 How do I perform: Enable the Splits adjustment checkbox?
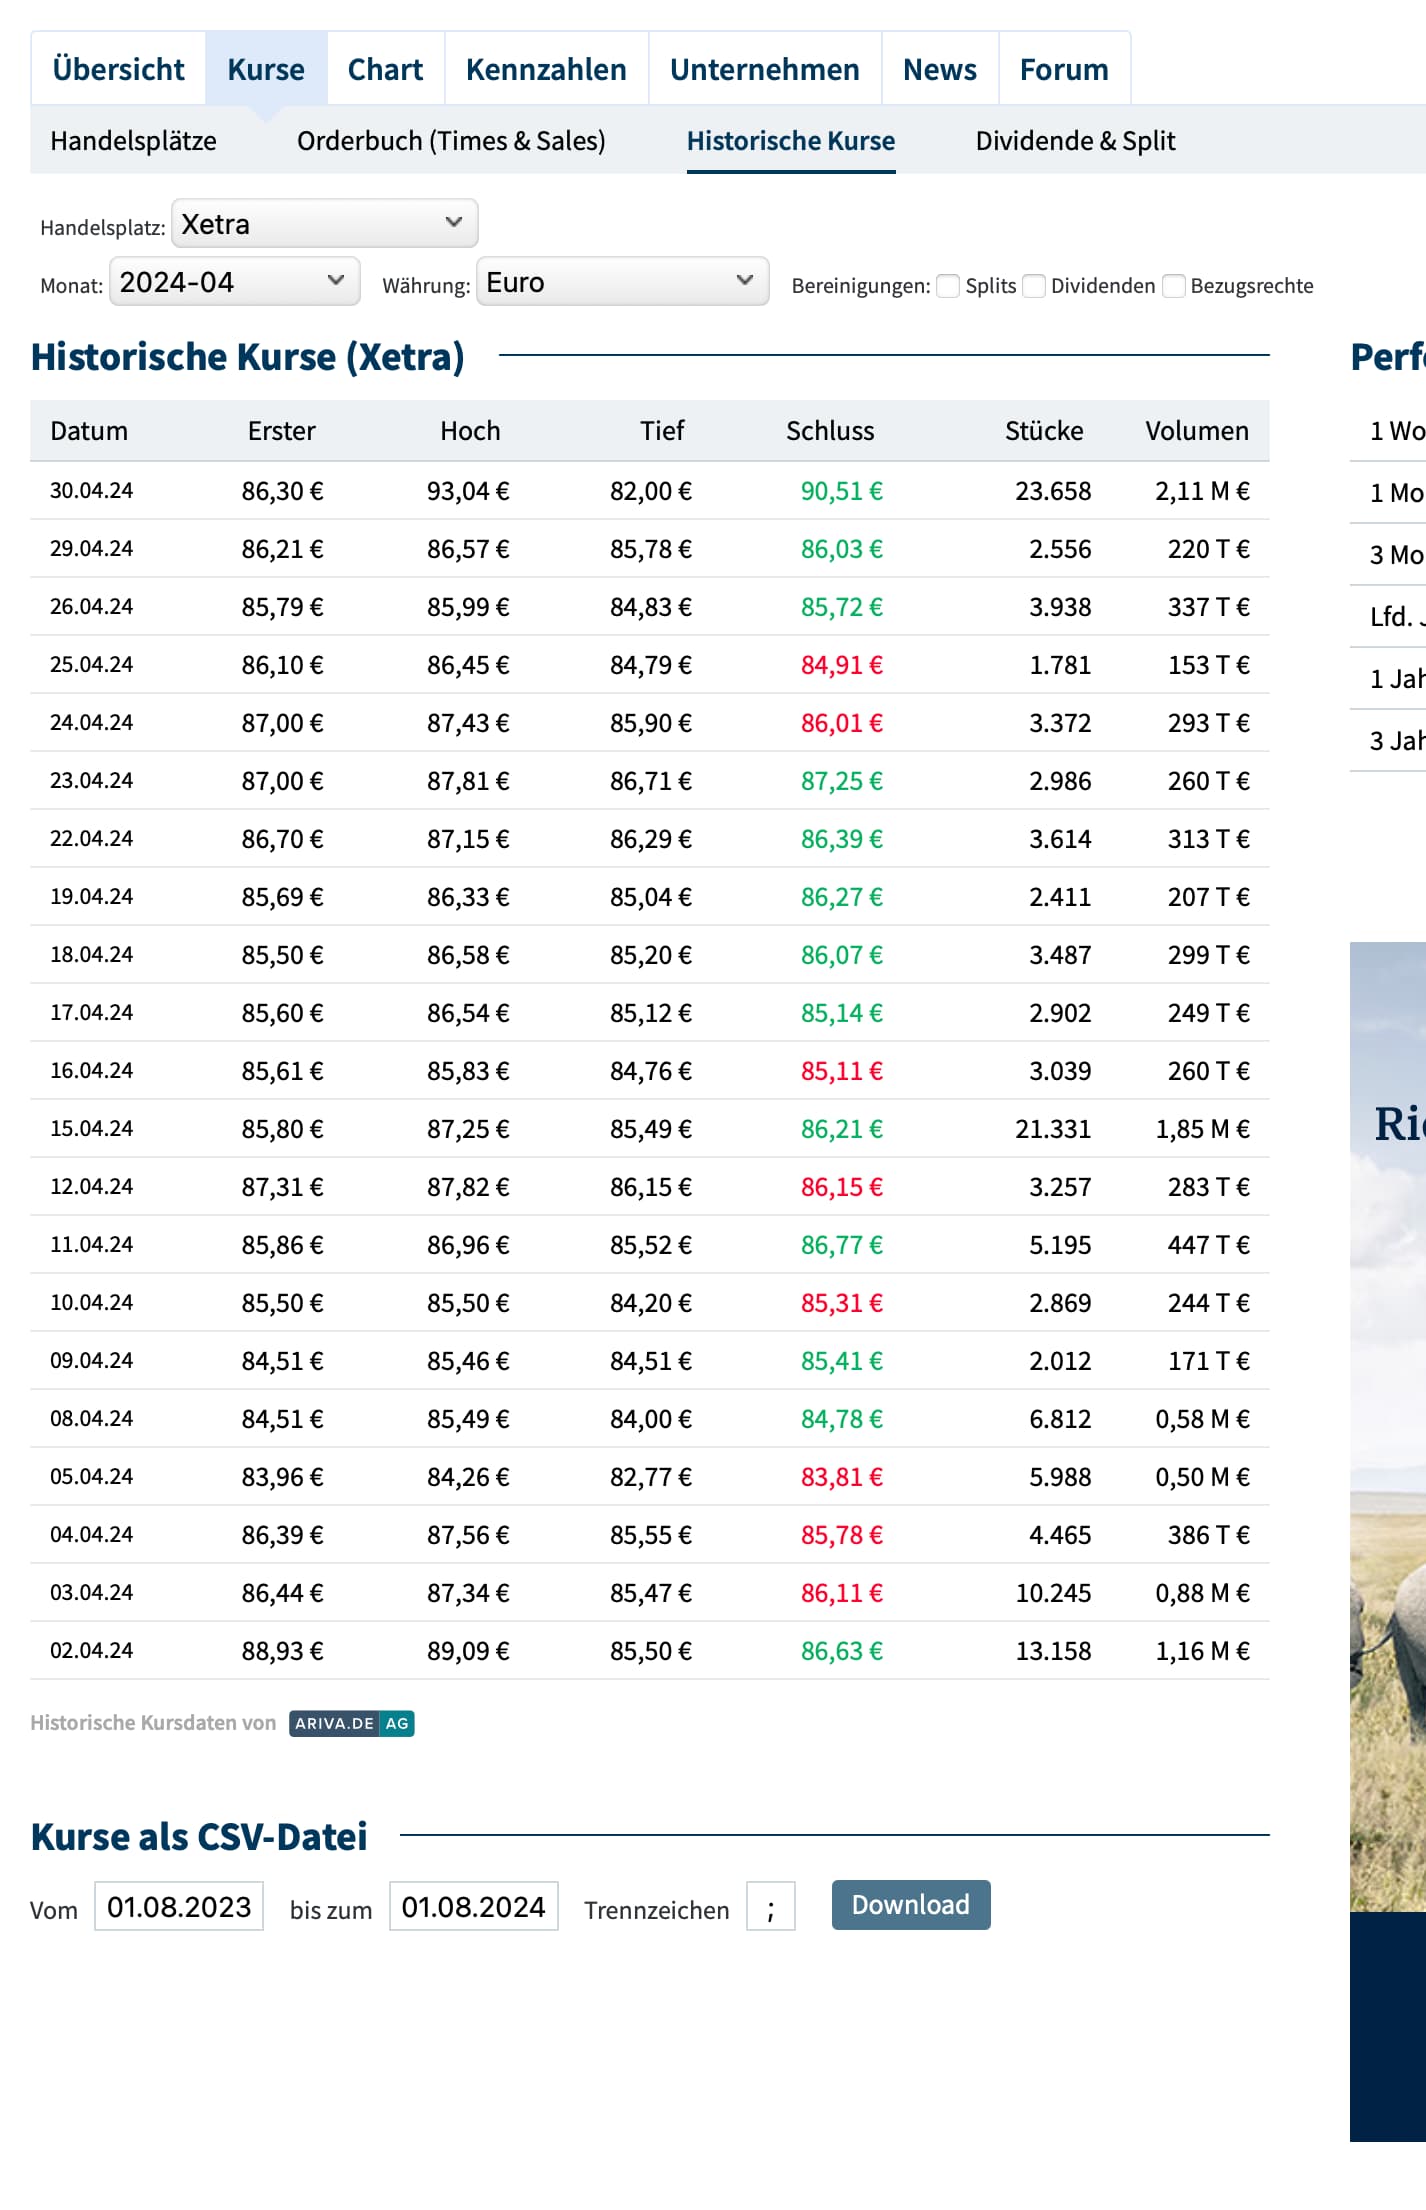click(x=948, y=286)
